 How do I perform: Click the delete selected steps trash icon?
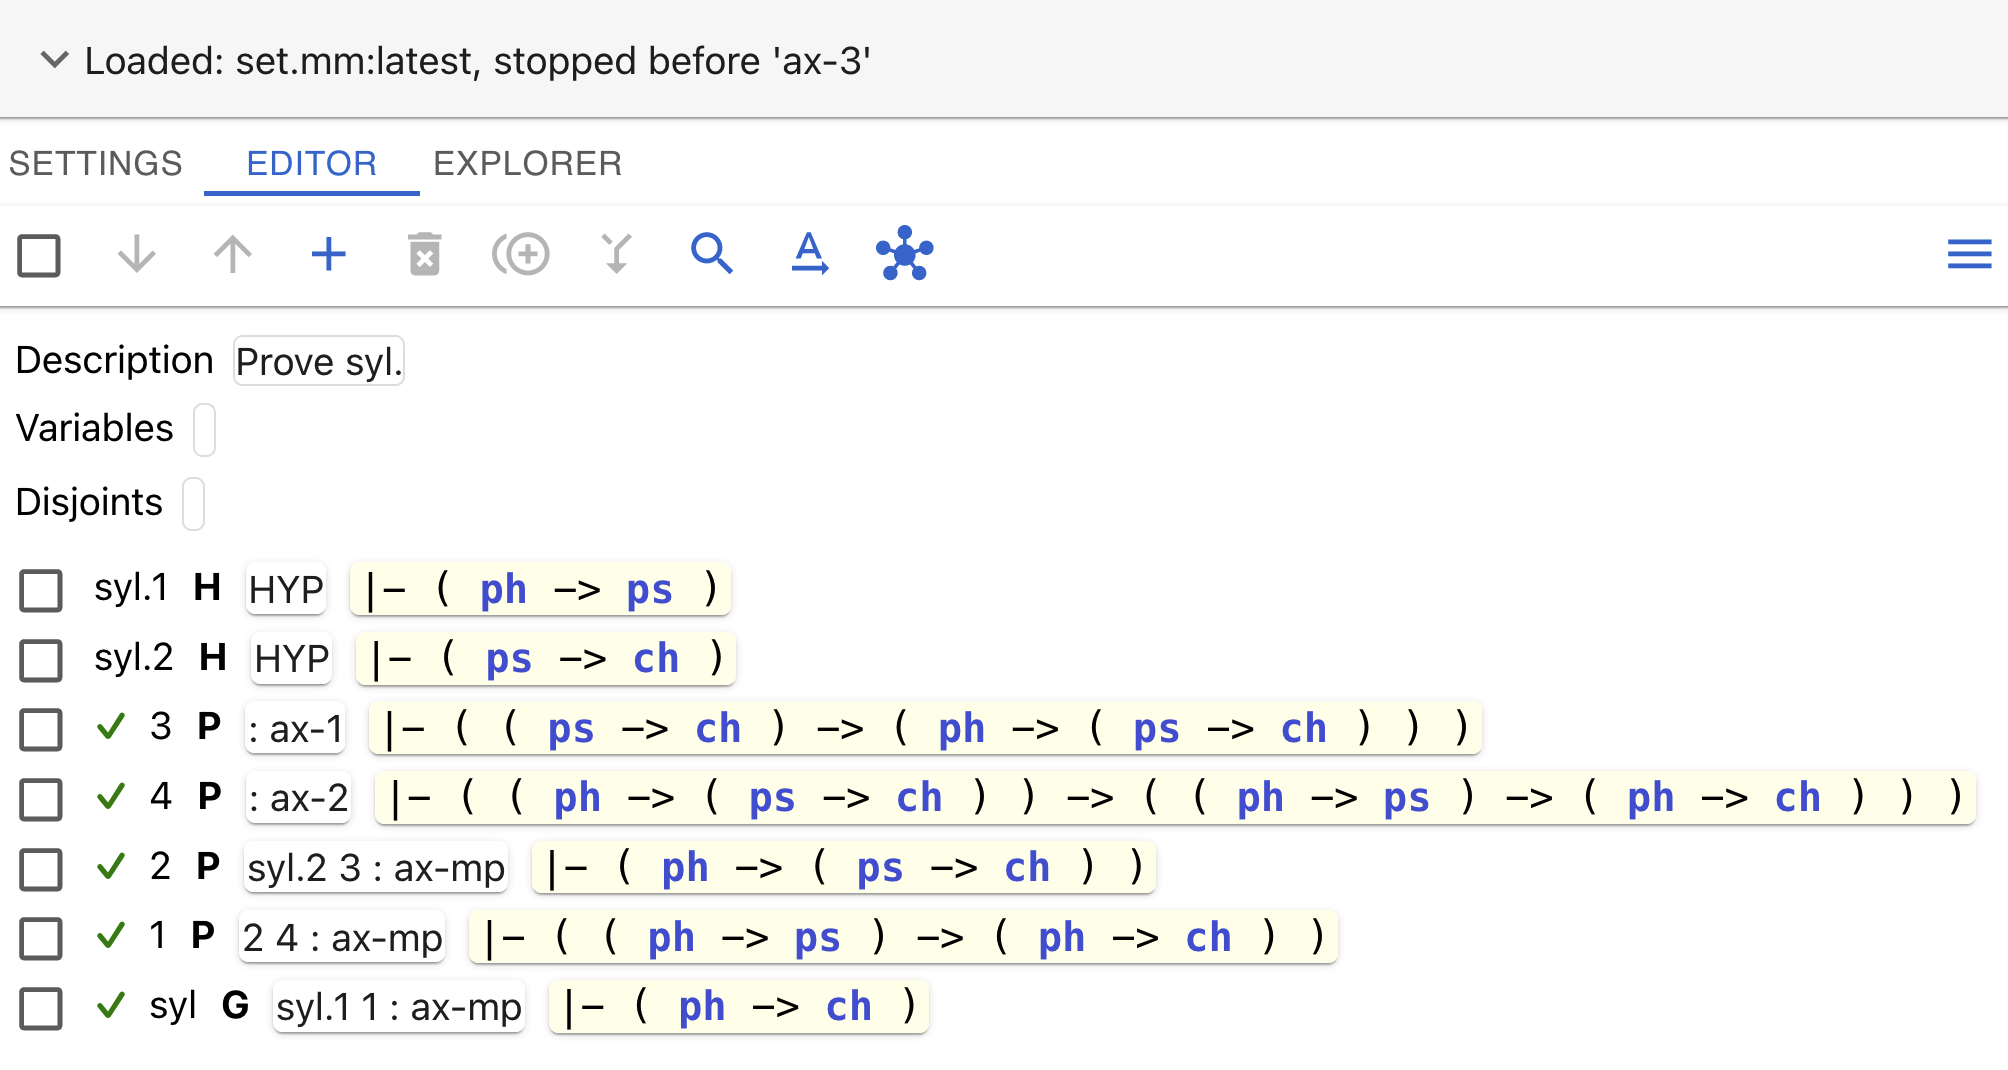click(425, 254)
